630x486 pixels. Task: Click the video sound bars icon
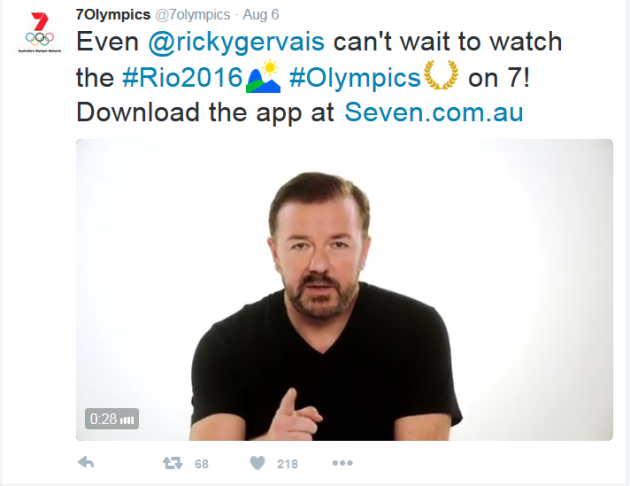click(127, 420)
